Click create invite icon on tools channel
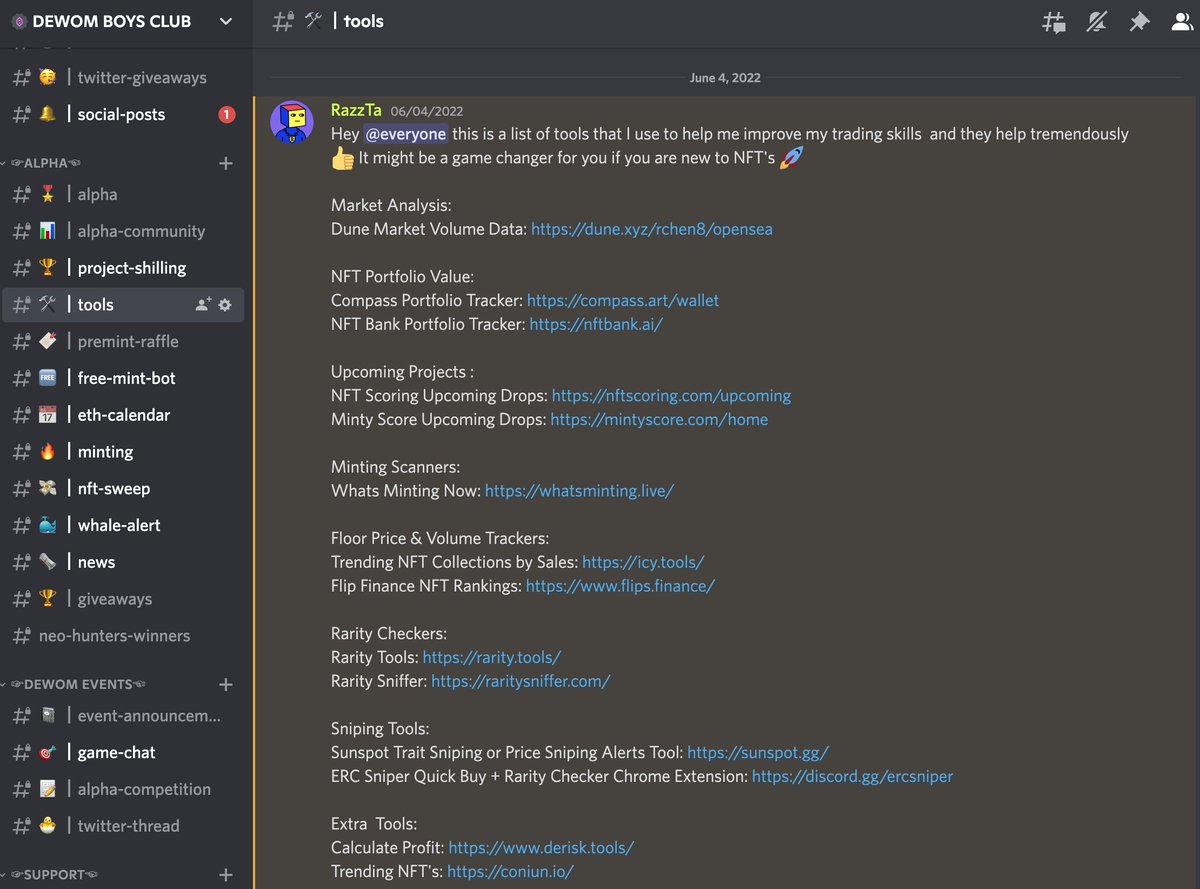 [x=203, y=305]
